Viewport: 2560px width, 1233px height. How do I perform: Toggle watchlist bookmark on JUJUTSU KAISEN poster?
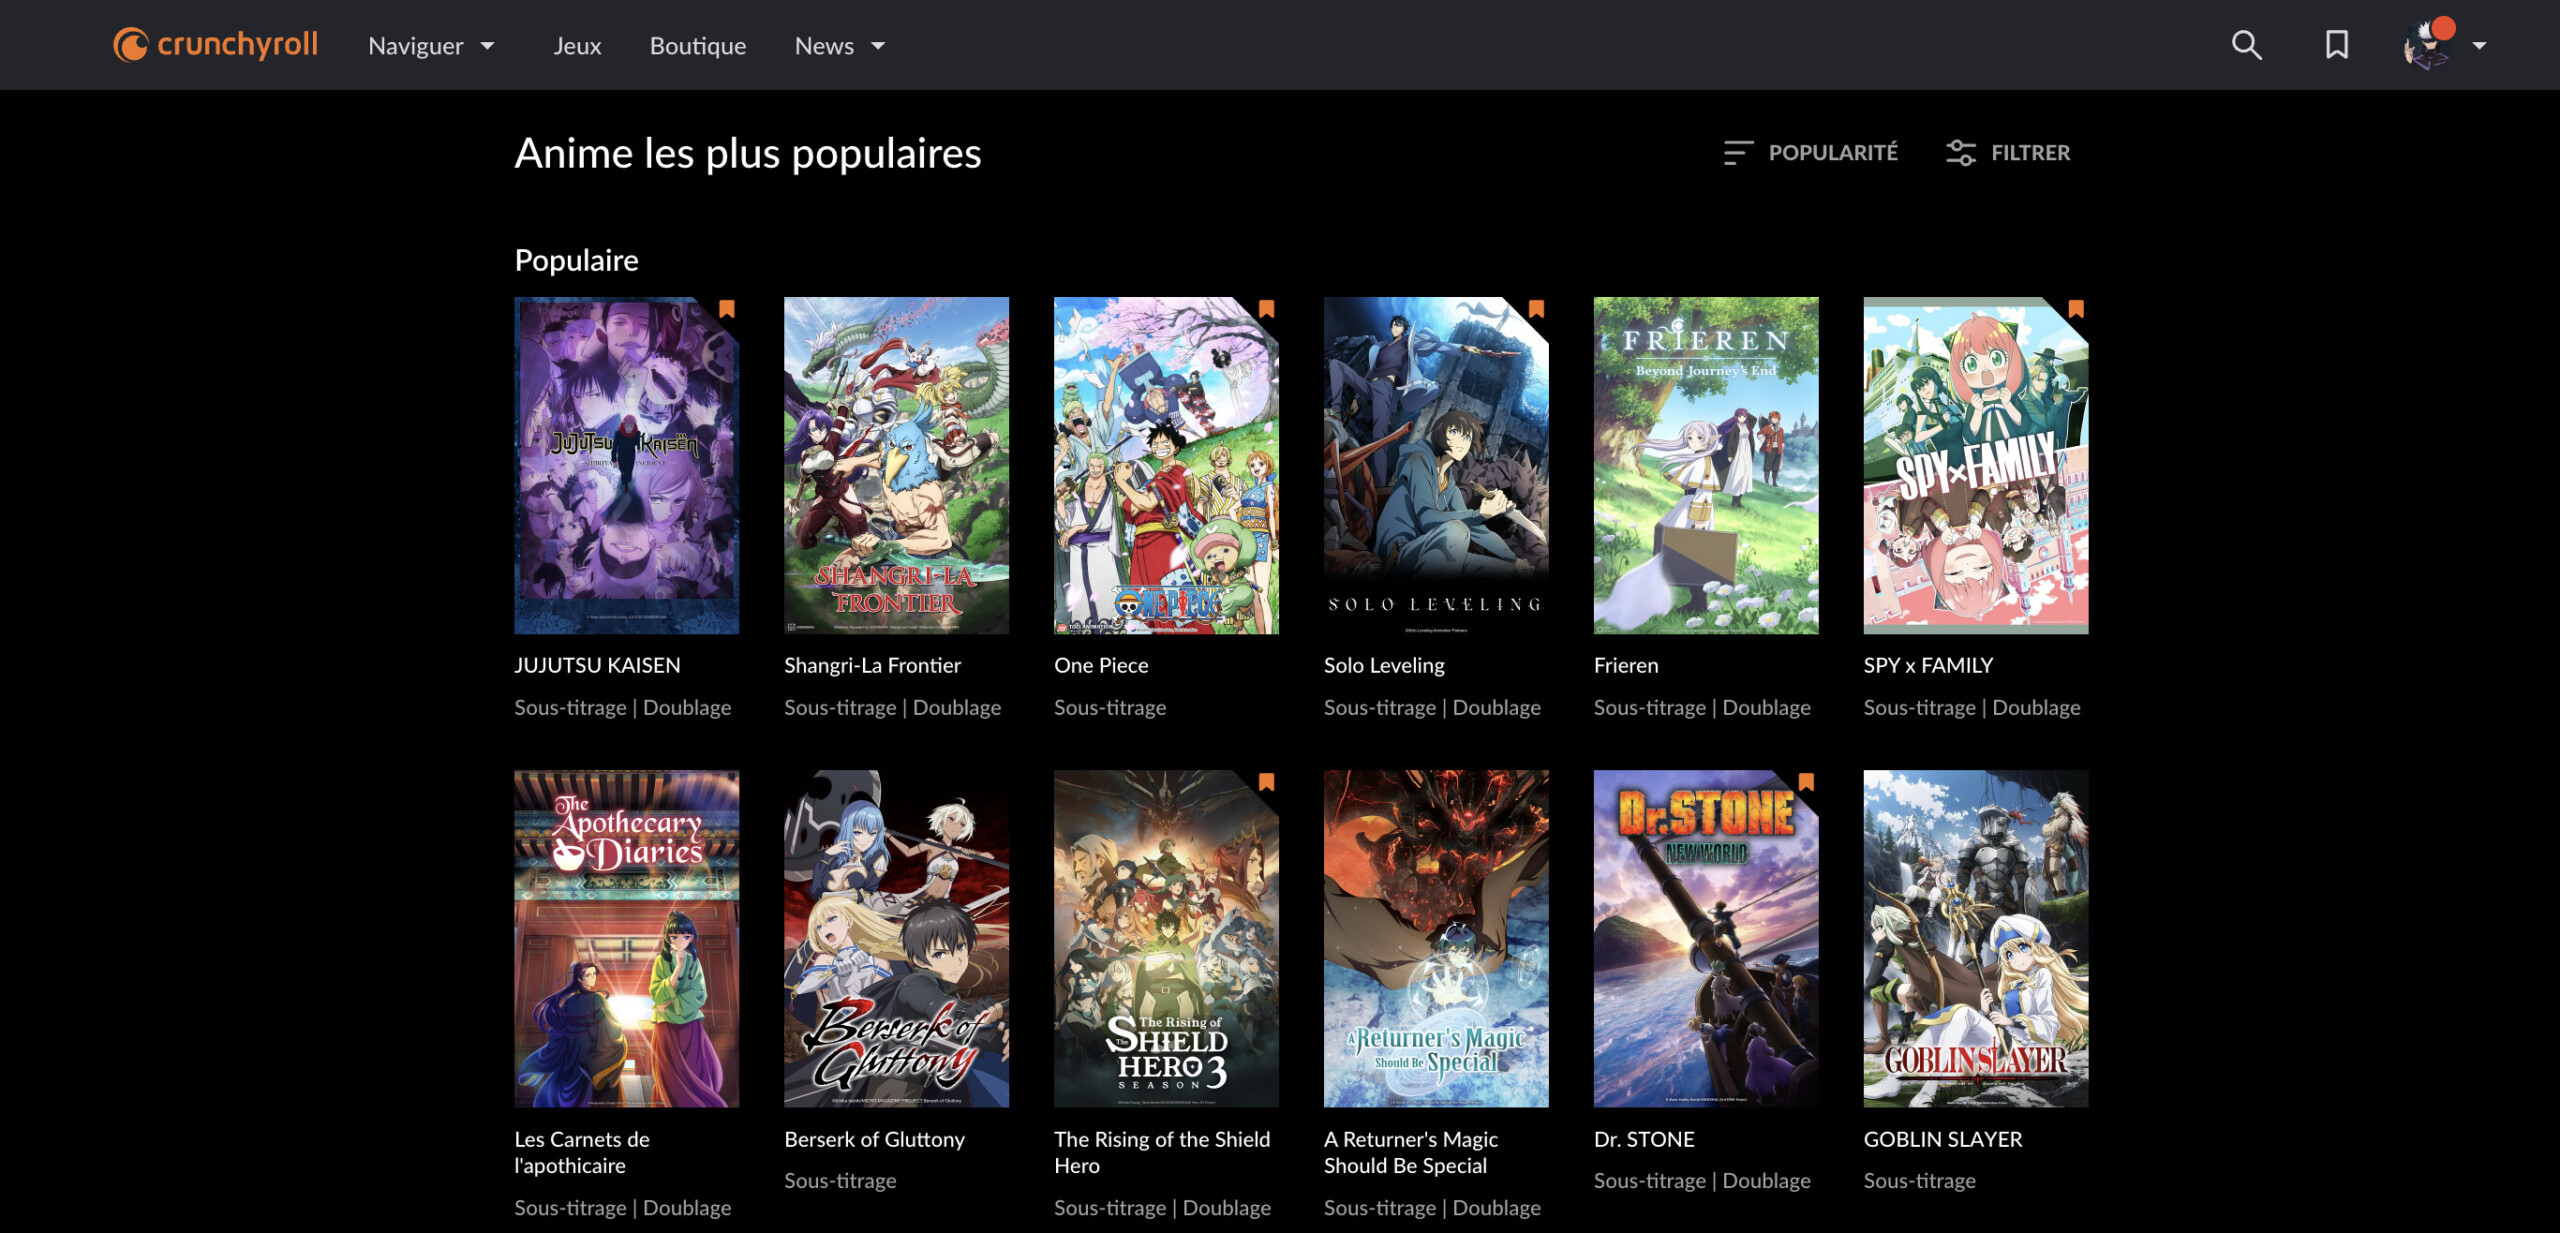click(727, 309)
